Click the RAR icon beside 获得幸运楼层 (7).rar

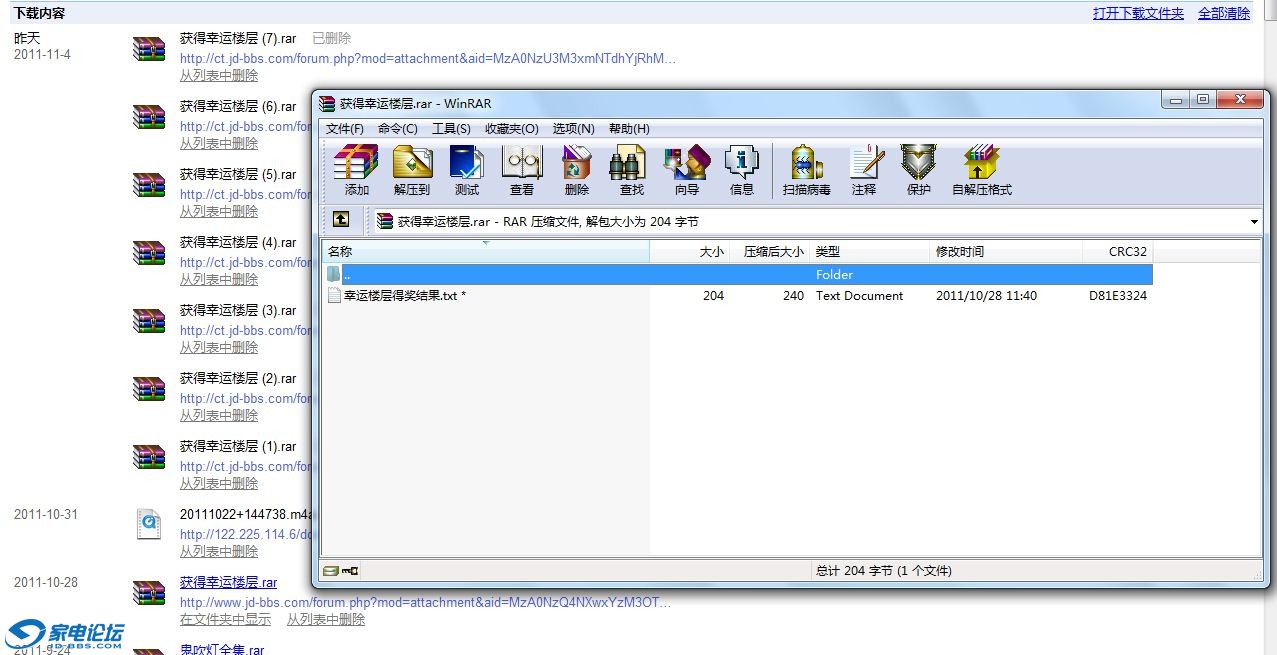pyautogui.click(x=149, y=48)
